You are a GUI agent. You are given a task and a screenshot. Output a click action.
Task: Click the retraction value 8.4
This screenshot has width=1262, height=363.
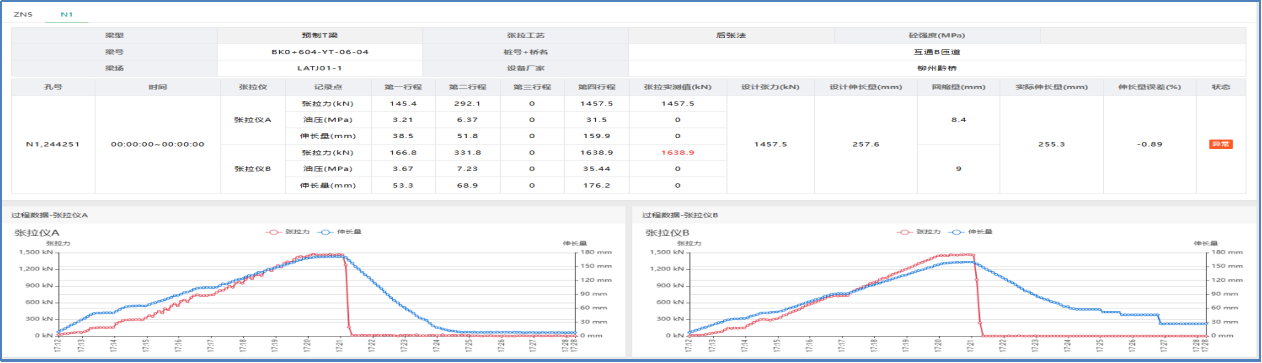pos(958,119)
